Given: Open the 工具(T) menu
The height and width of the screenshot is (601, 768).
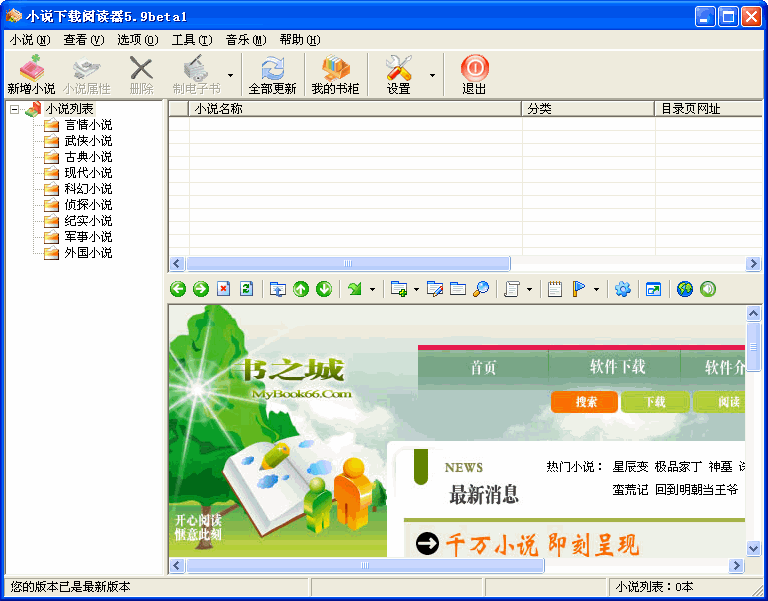Looking at the screenshot, I should tap(191, 40).
